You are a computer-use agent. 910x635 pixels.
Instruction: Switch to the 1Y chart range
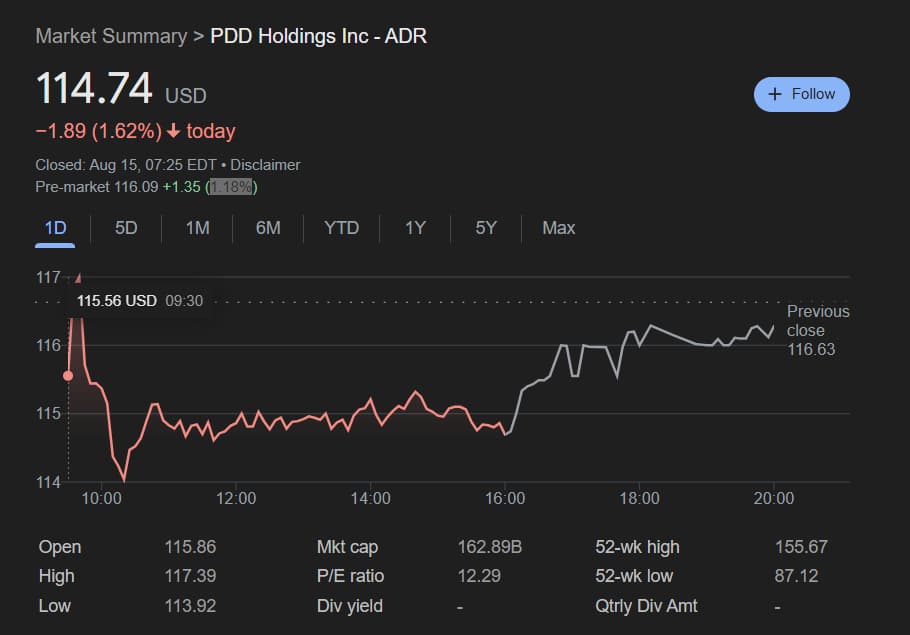click(x=416, y=228)
